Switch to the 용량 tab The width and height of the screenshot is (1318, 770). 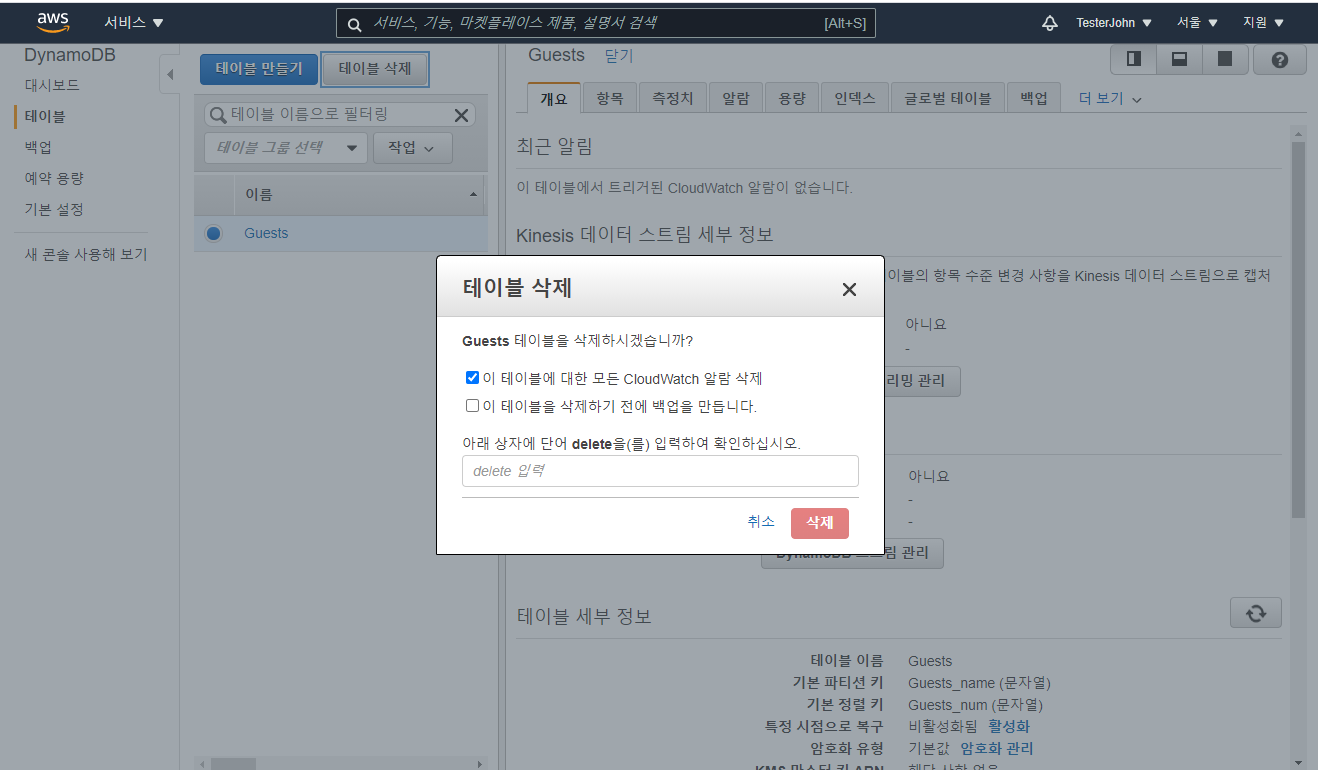coord(792,98)
